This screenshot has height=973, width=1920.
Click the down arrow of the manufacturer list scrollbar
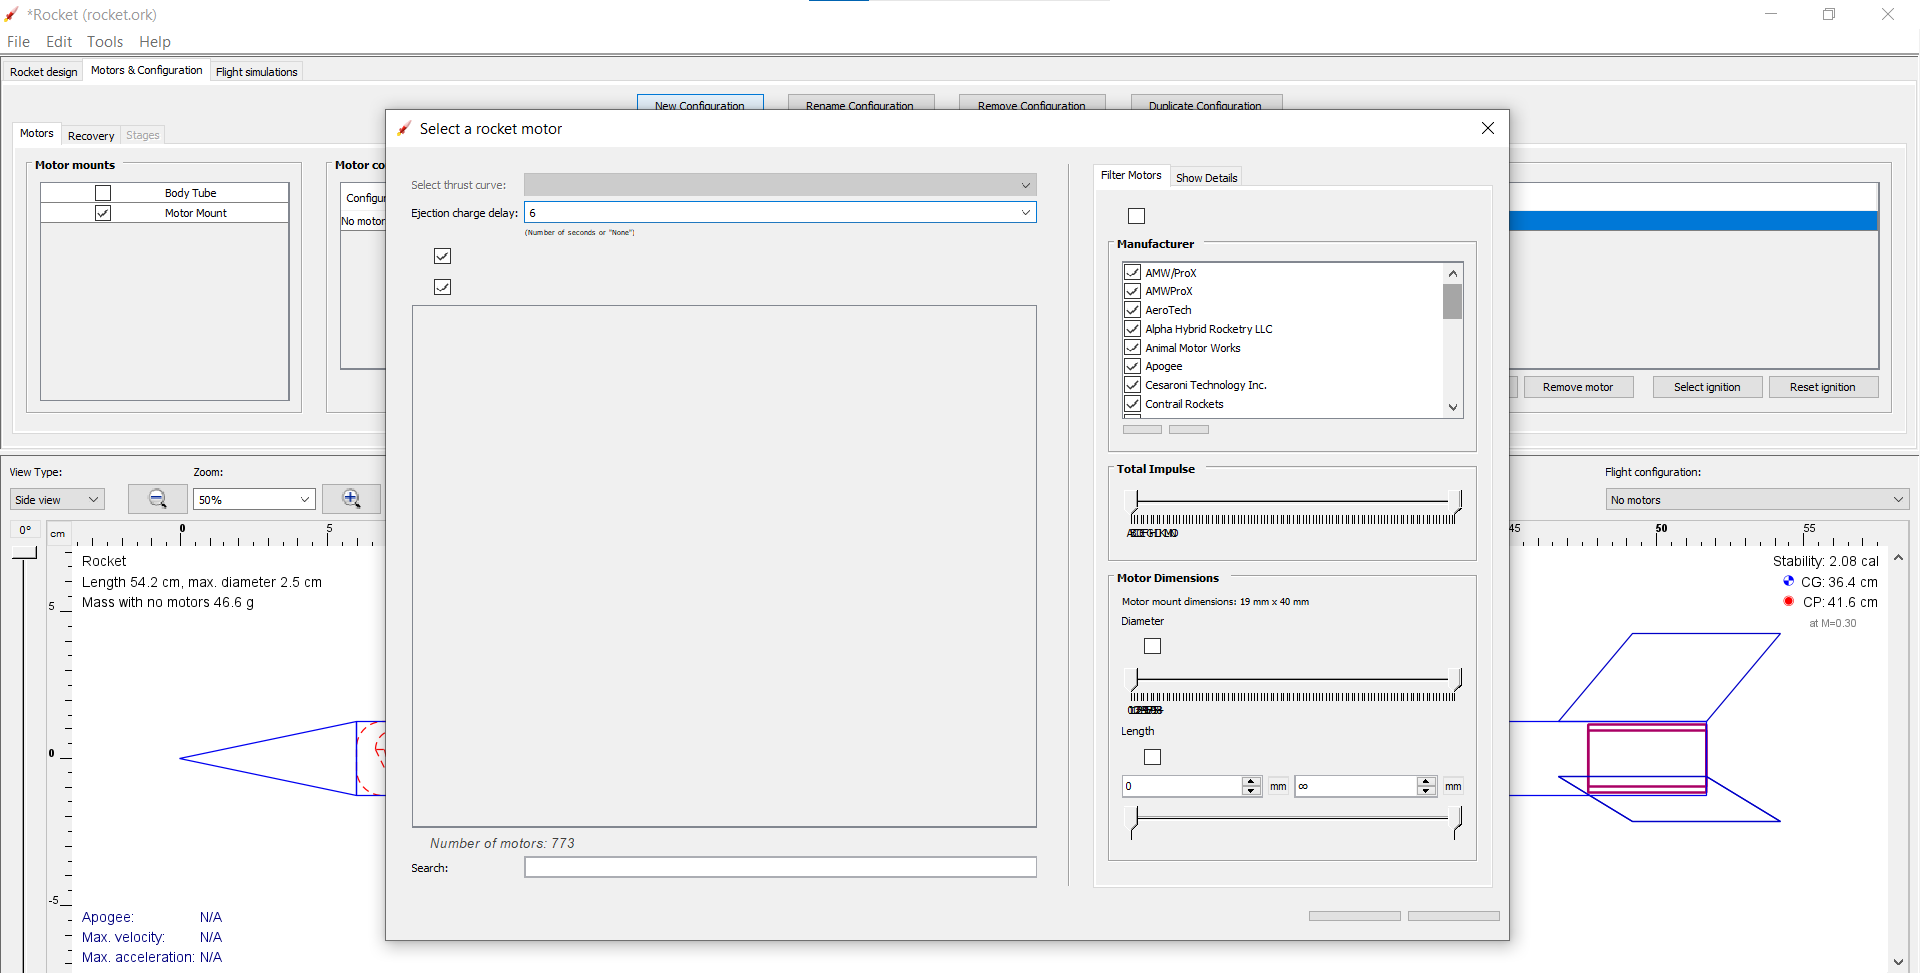click(1453, 407)
